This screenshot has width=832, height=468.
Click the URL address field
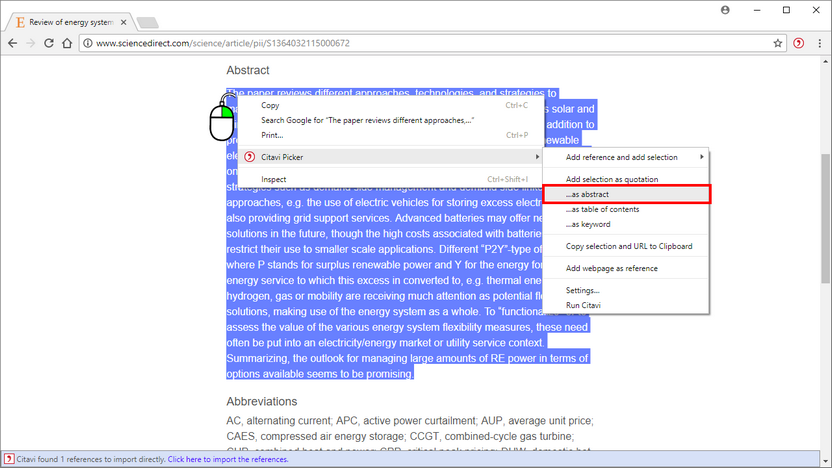[x=430, y=44]
